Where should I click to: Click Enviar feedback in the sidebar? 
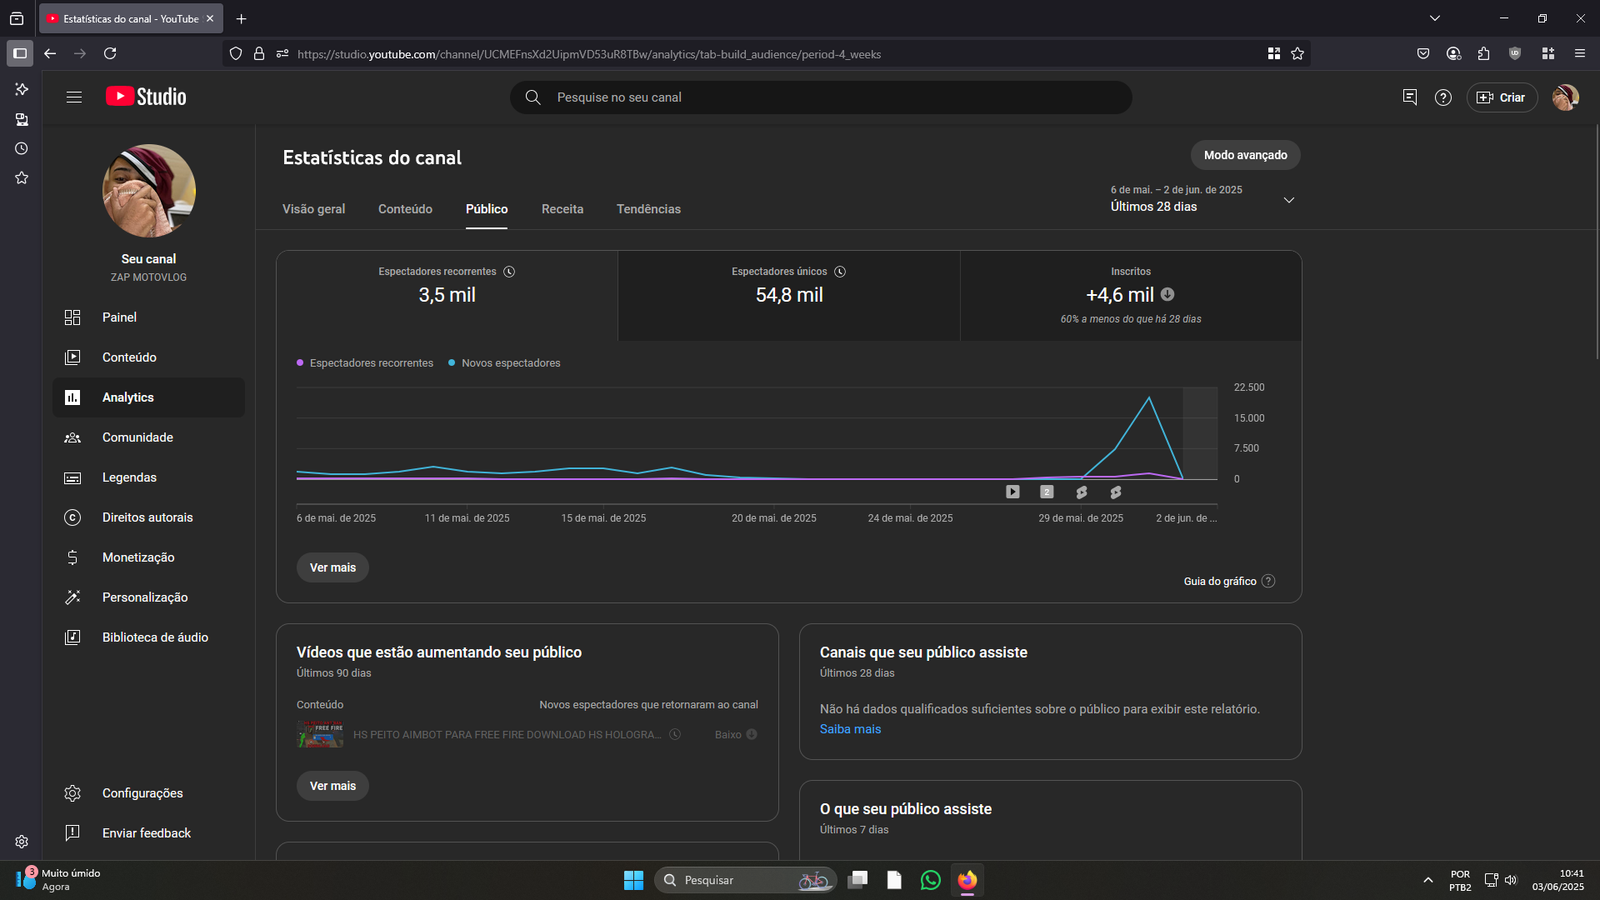click(148, 833)
